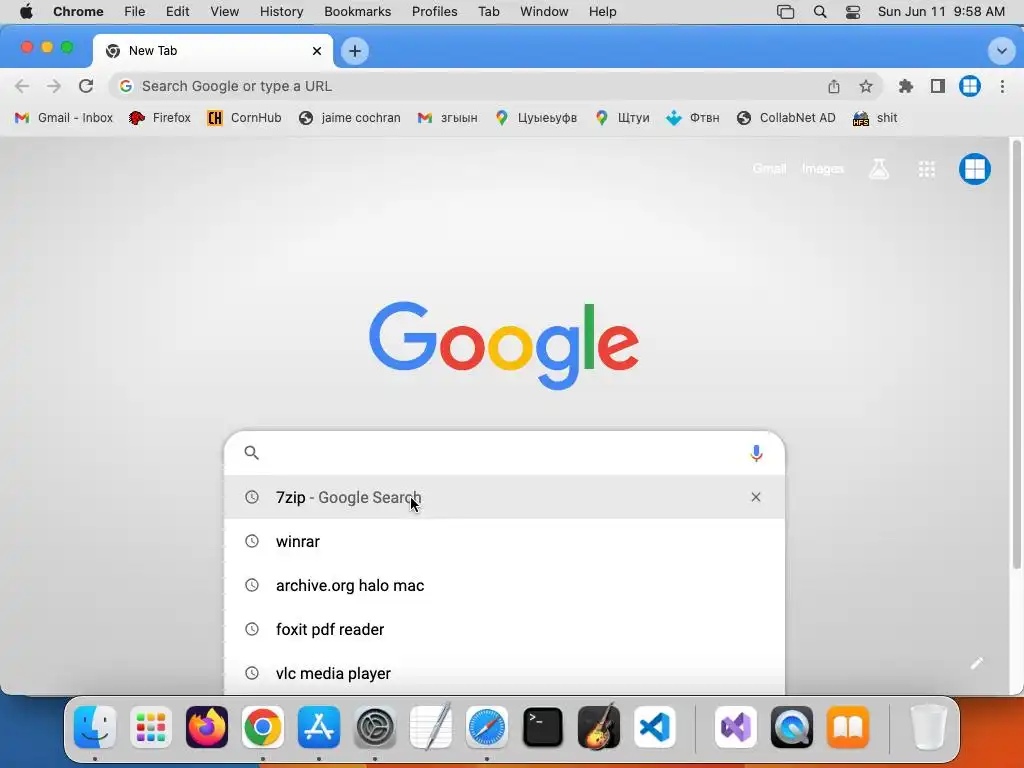
Task: Open the File menu
Action: [x=135, y=12]
